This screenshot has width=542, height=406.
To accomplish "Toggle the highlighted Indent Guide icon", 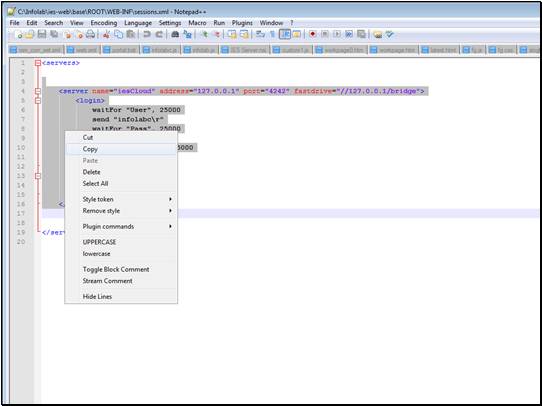I will [285, 35].
